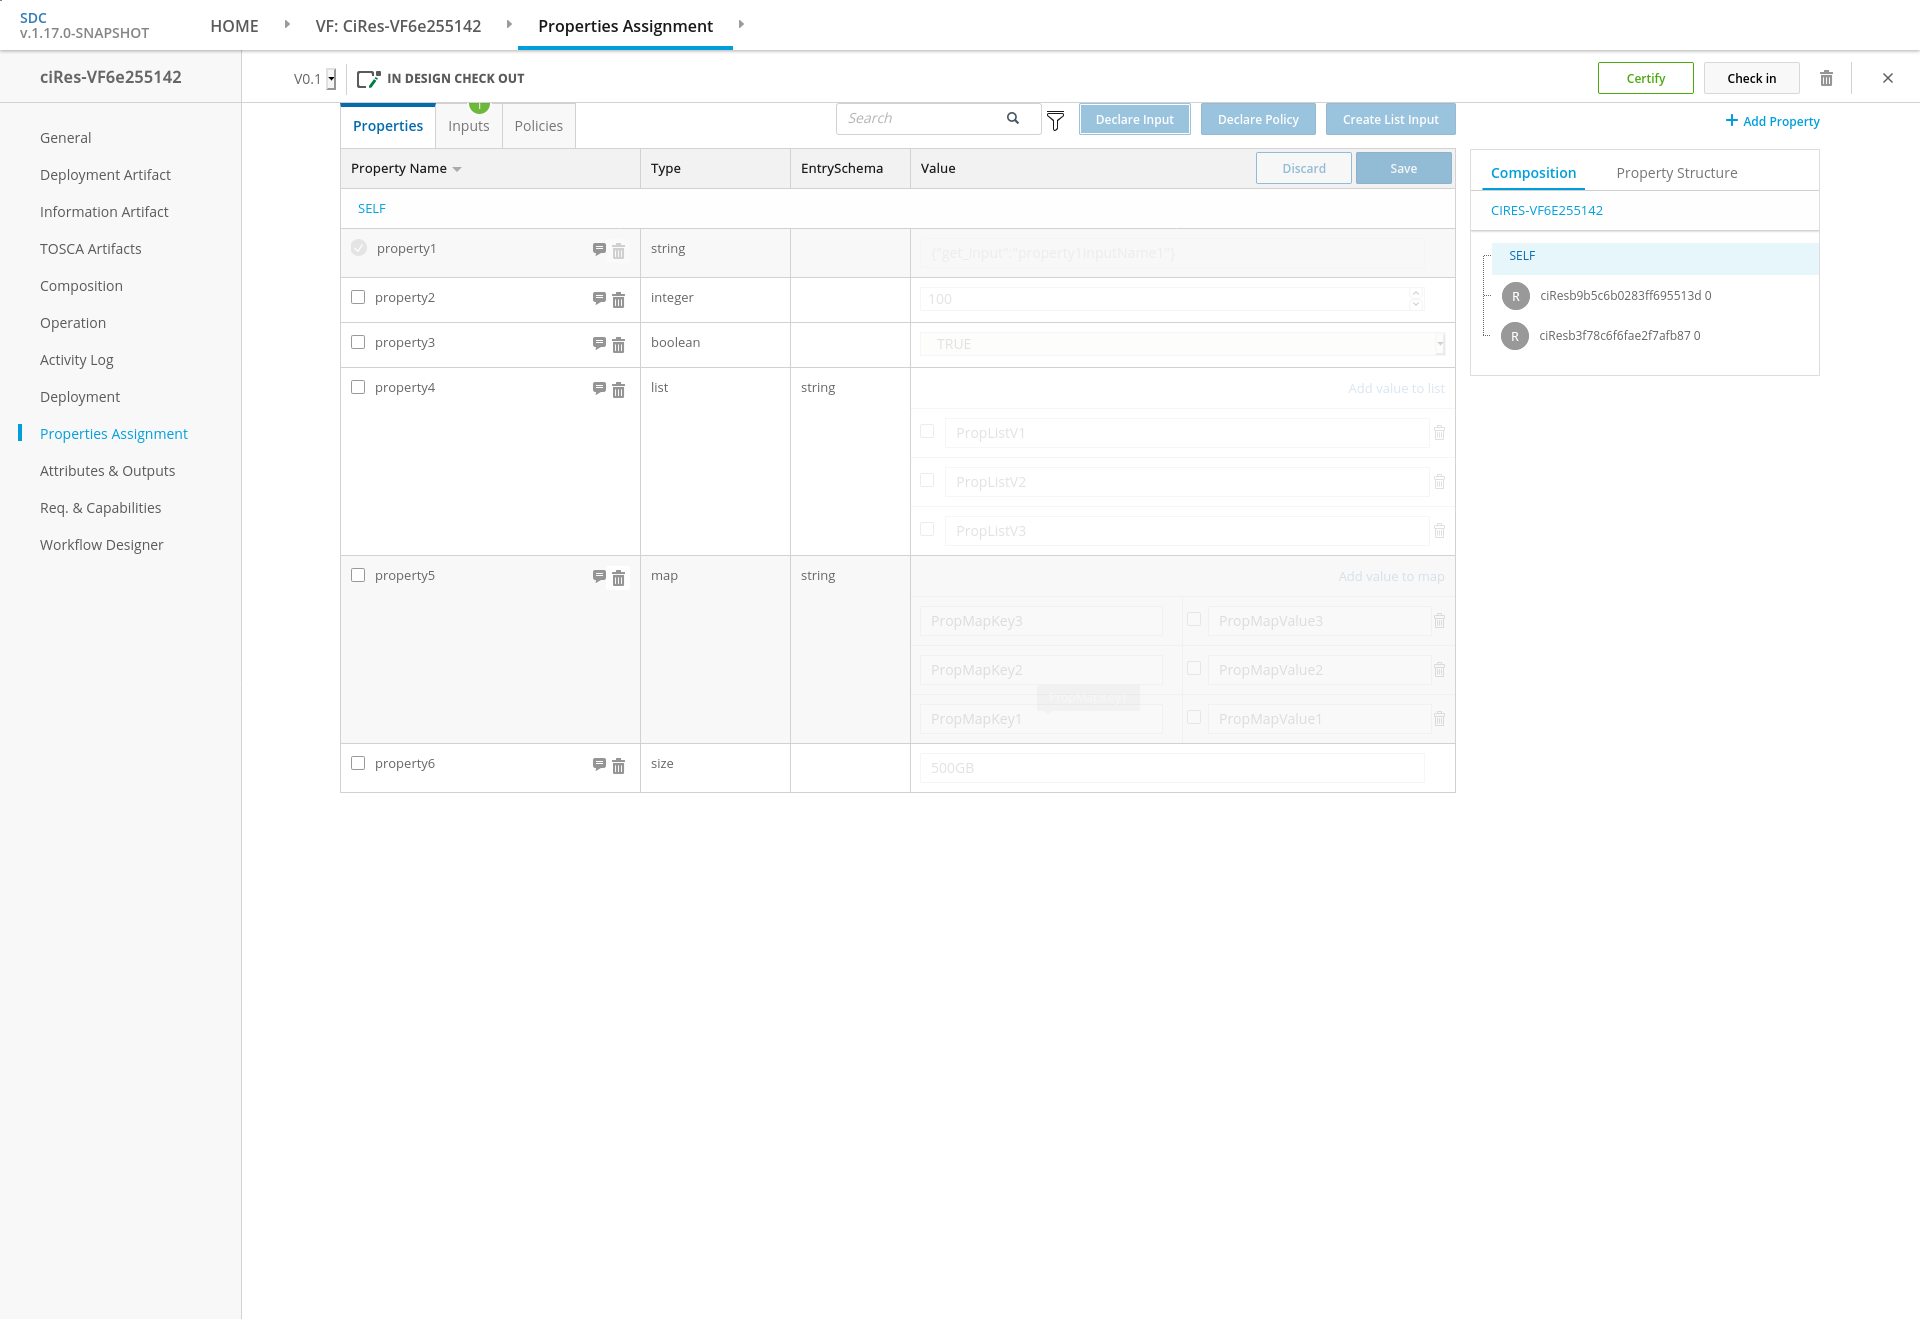Check the PropListV1 item checkbox
The width and height of the screenshot is (1920, 1319).
pyautogui.click(x=927, y=431)
